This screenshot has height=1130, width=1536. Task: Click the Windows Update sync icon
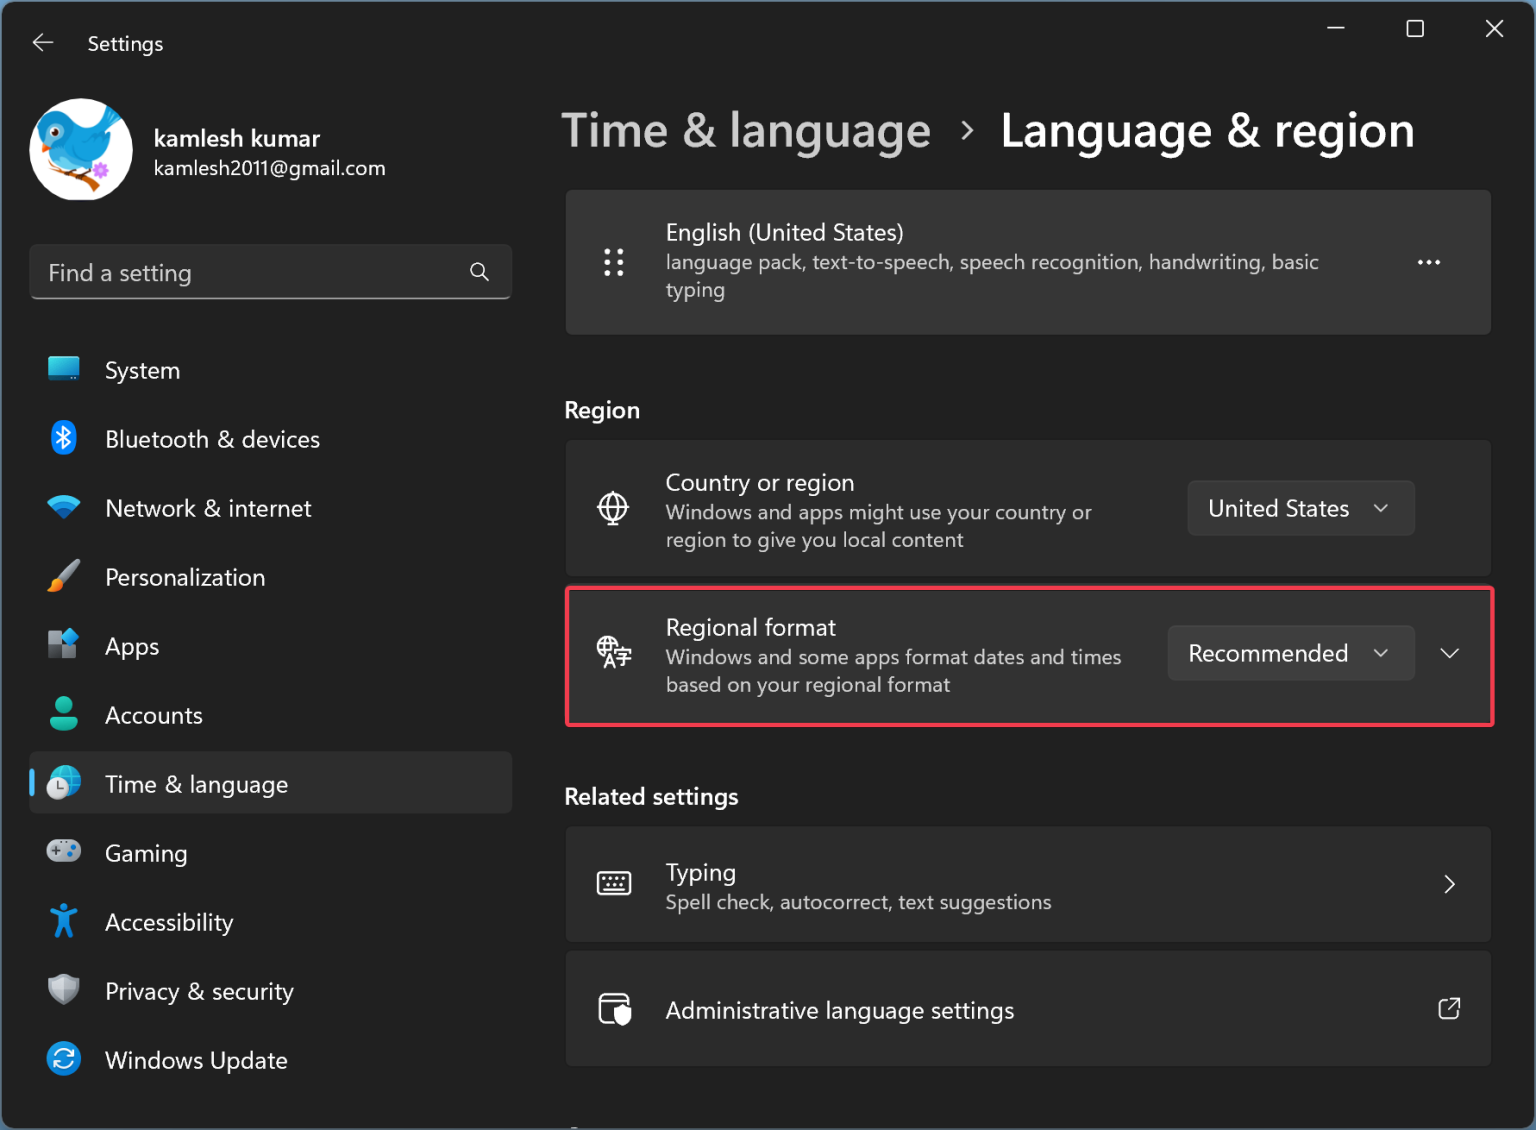pos(64,1059)
